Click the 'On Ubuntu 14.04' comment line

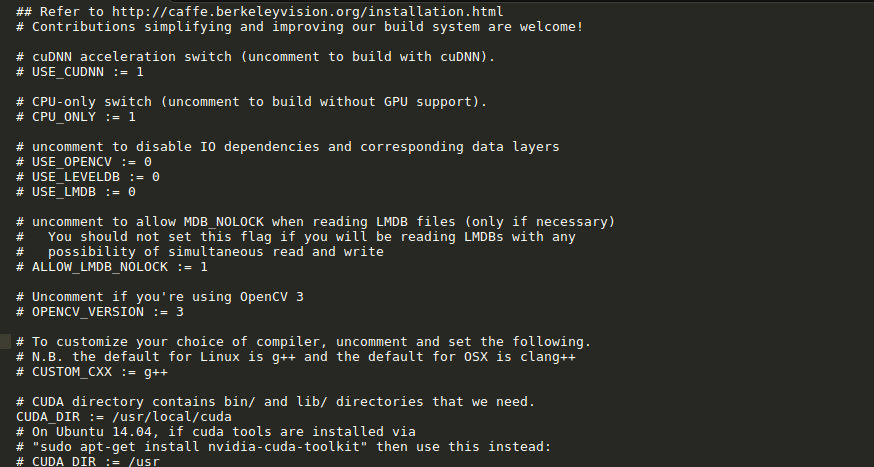click(x=216, y=432)
